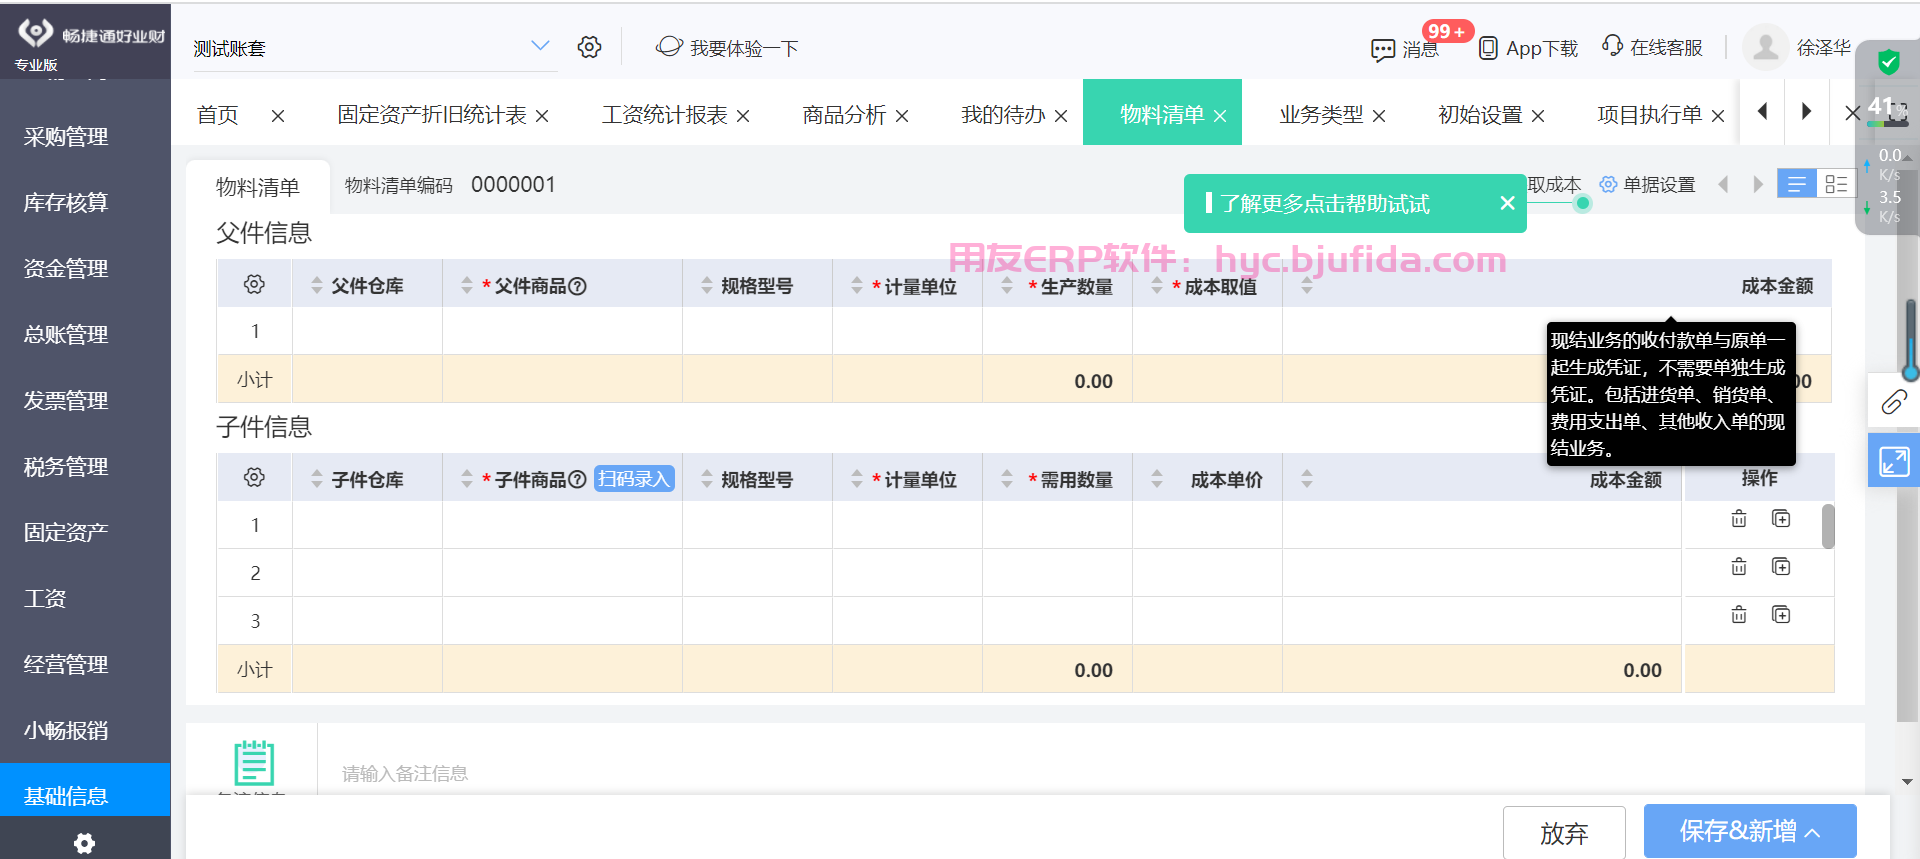Image resolution: width=1920 pixels, height=859 pixels.
Task: Delete child row 3 with trash icon
Action: (1739, 614)
